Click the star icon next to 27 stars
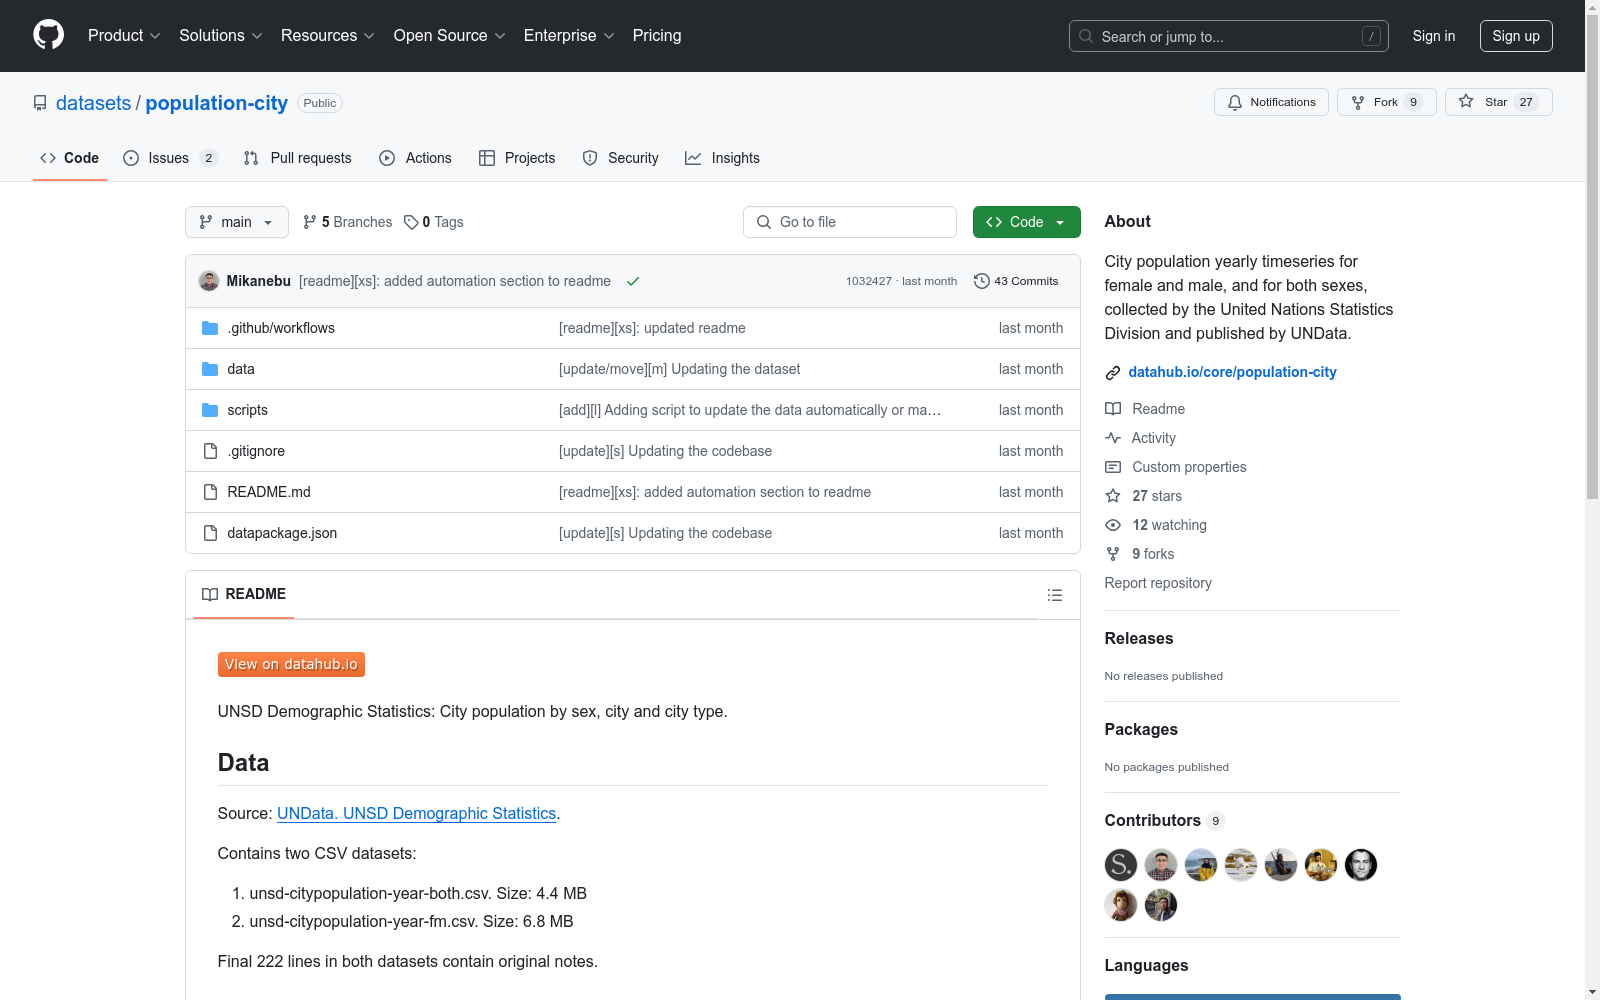This screenshot has height=1000, width=1600. [1113, 496]
